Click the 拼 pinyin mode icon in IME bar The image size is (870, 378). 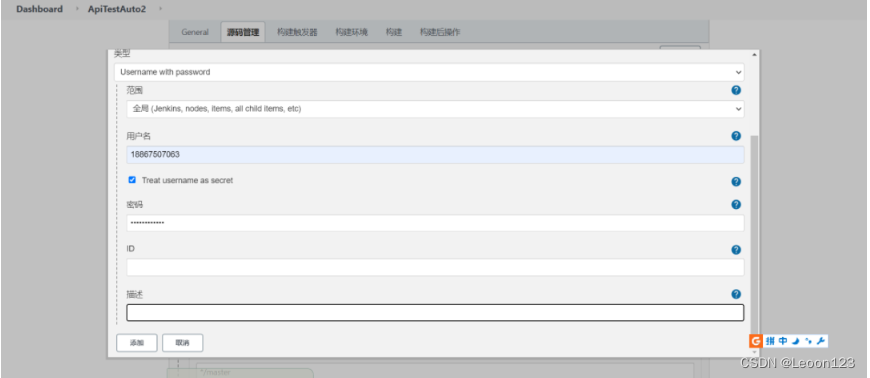tap(770, 341)
